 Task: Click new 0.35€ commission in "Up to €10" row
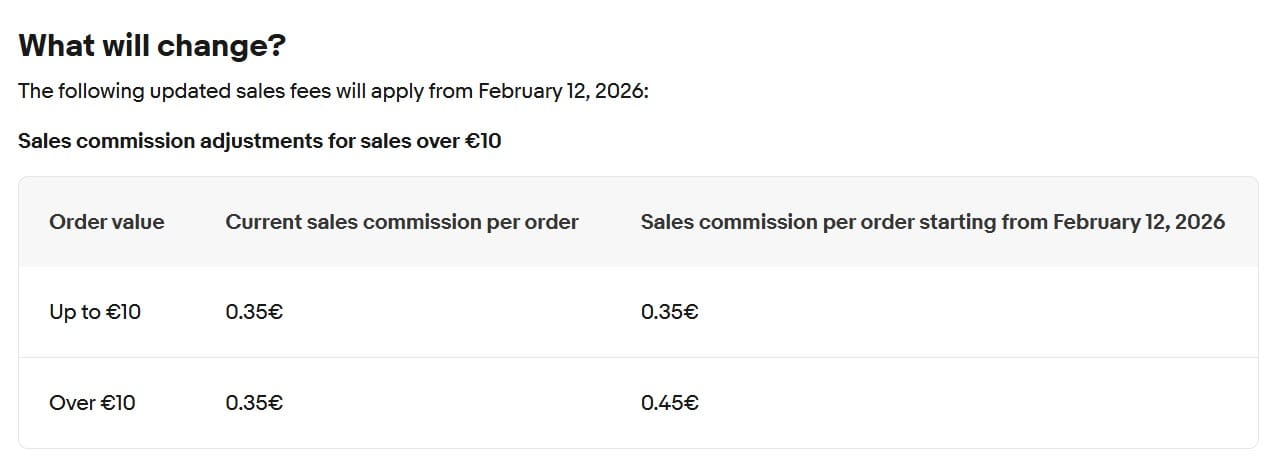tap(669, 312)
